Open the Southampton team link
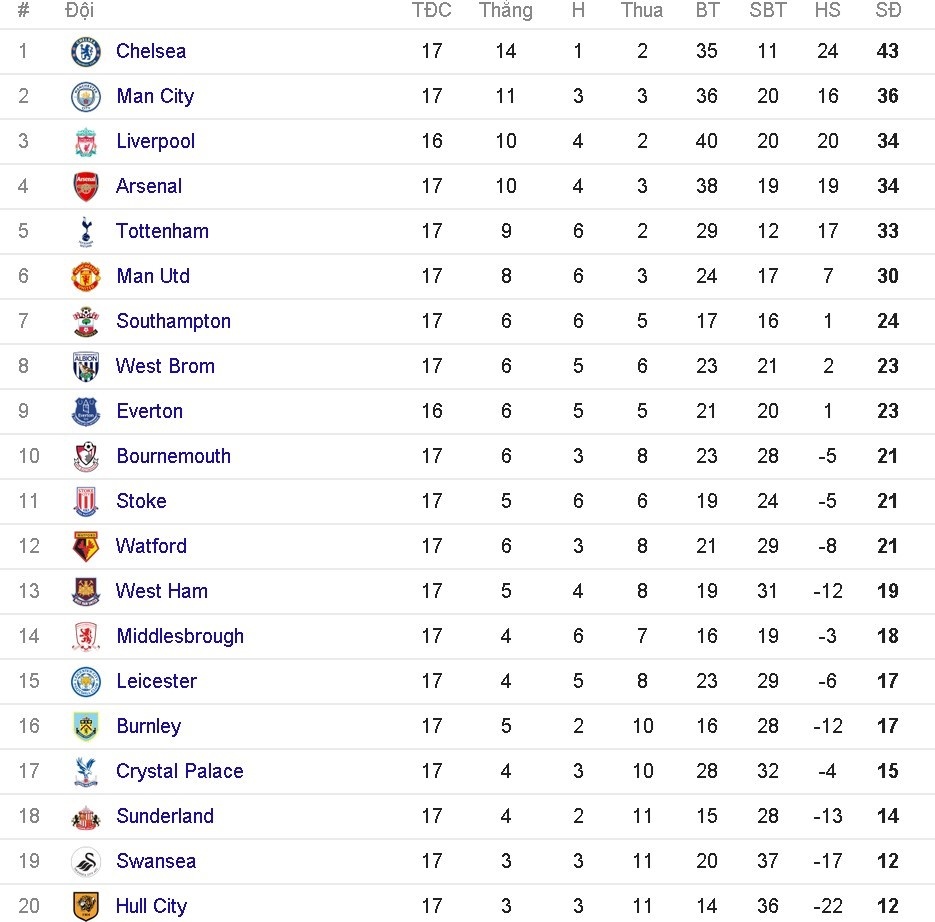Image resolution: width=935 pixels, height=922 pixels. [x=173, y=321]
